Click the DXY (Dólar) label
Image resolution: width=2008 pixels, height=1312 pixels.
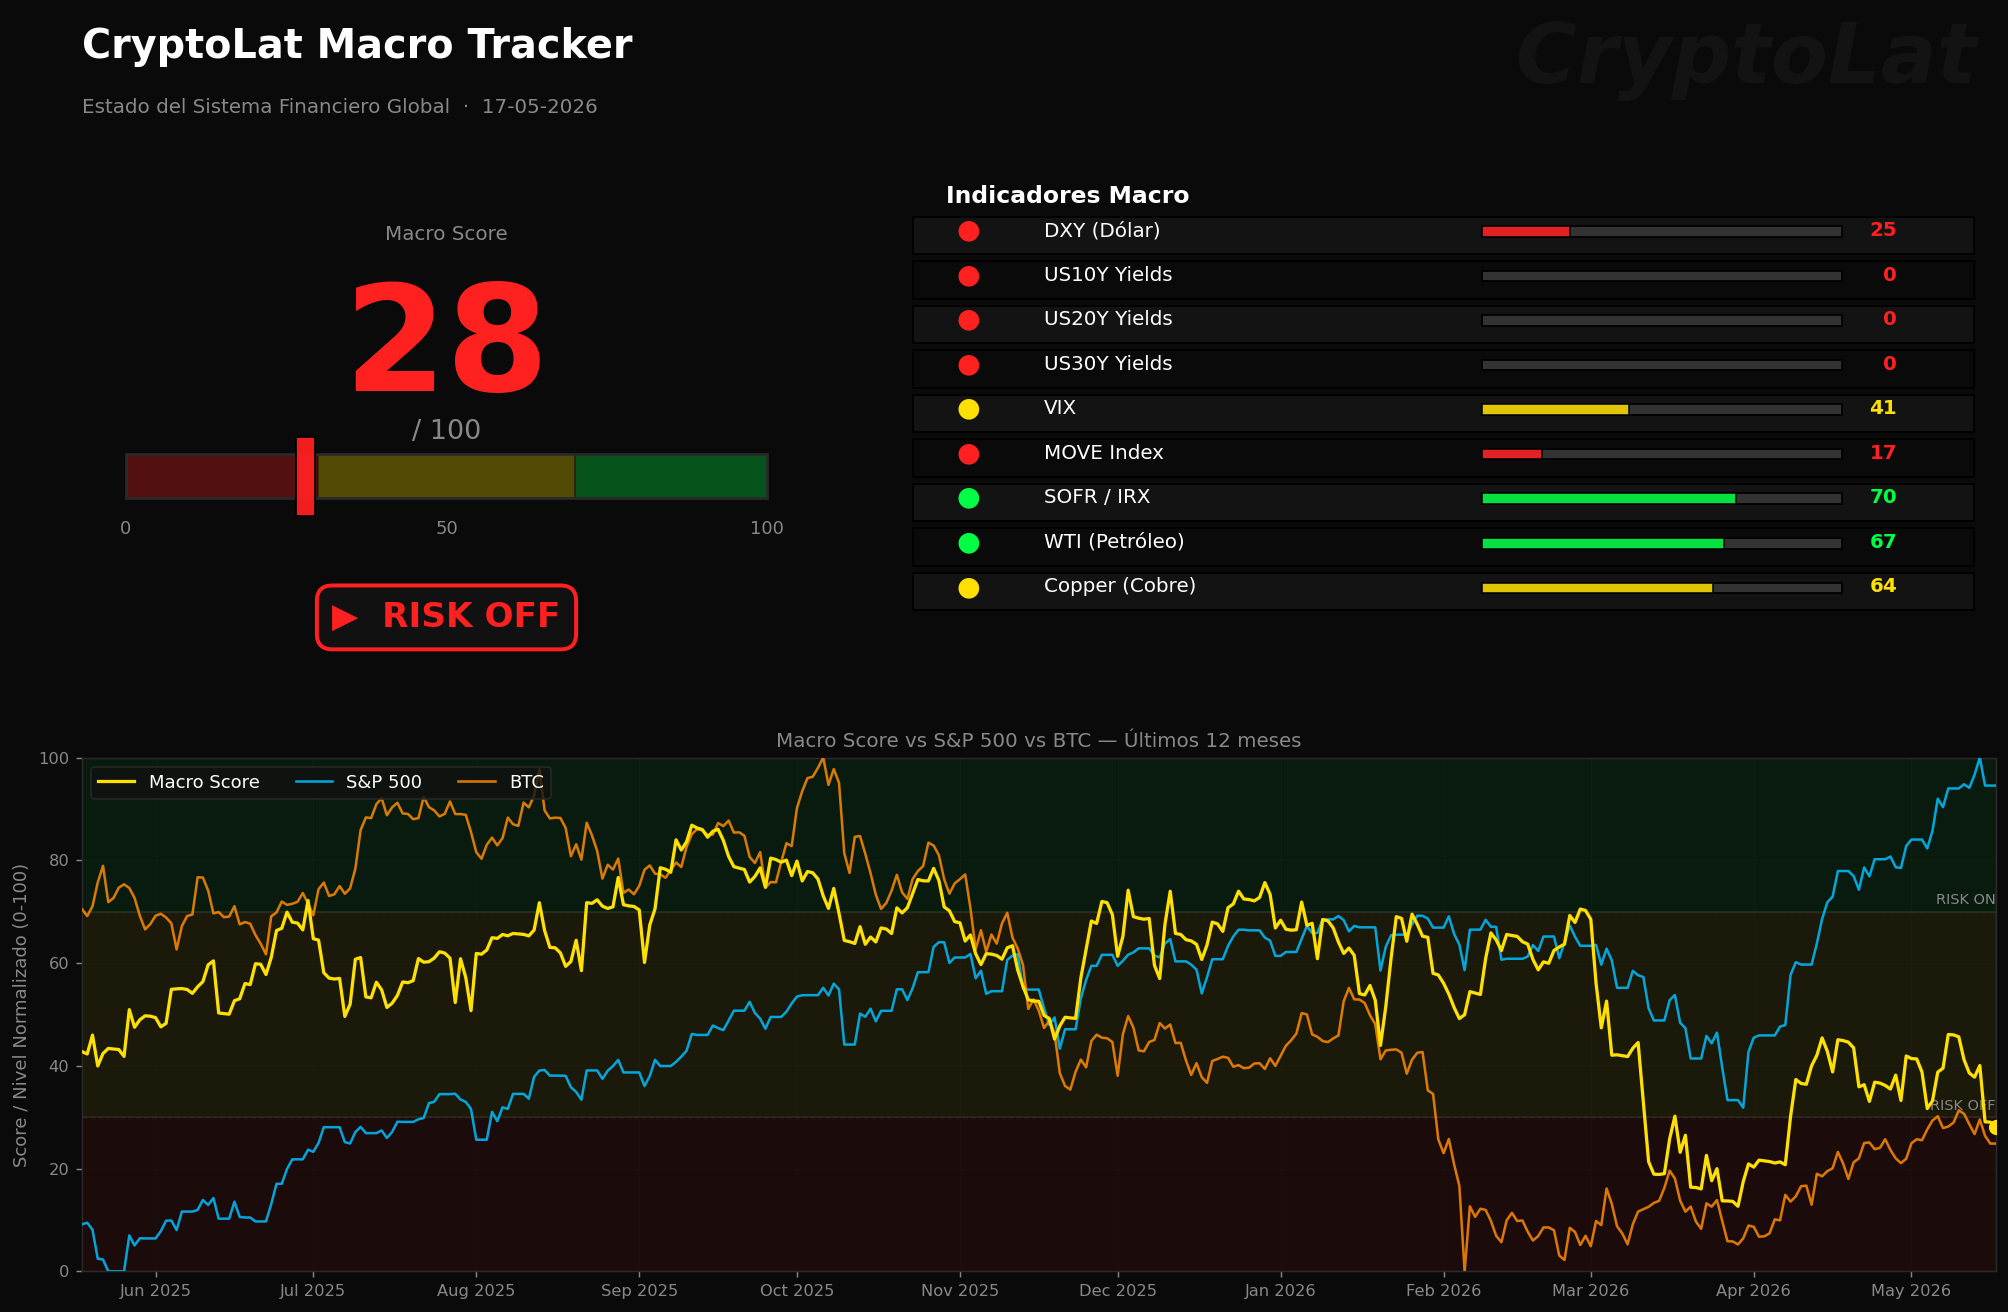pos(1102,231)
